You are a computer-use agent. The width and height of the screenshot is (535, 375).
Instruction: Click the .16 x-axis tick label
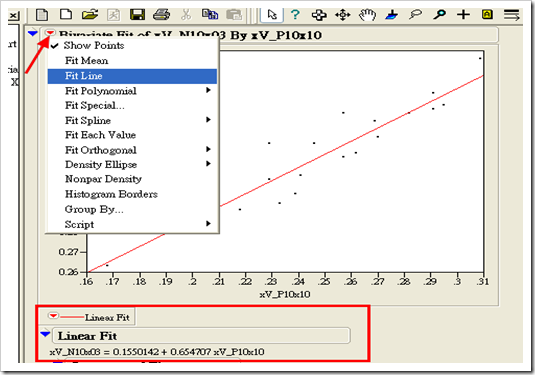87,282
